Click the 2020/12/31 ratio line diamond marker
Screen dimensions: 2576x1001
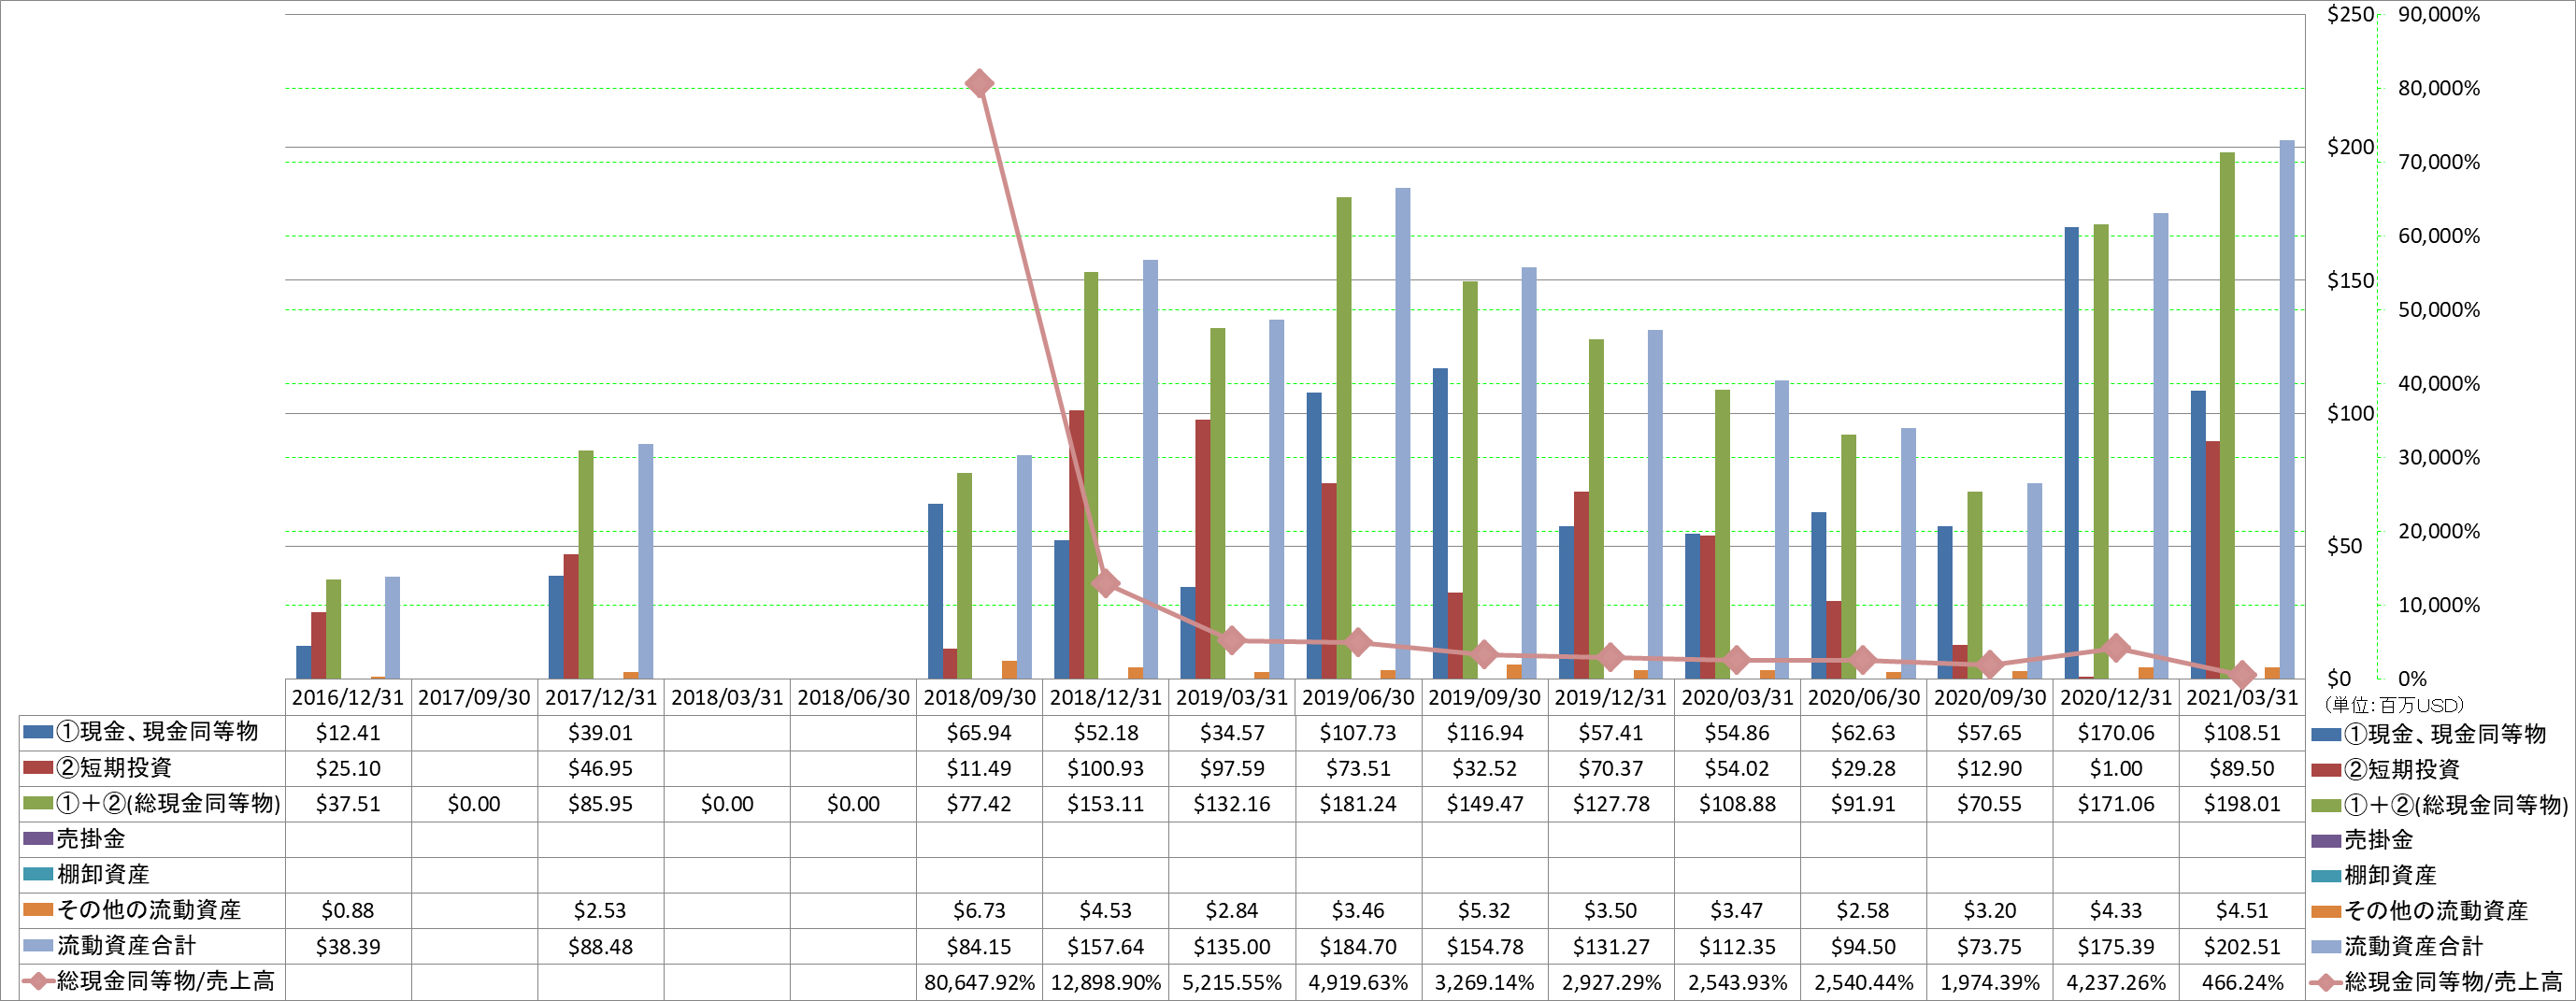(x=2115, y=648)
